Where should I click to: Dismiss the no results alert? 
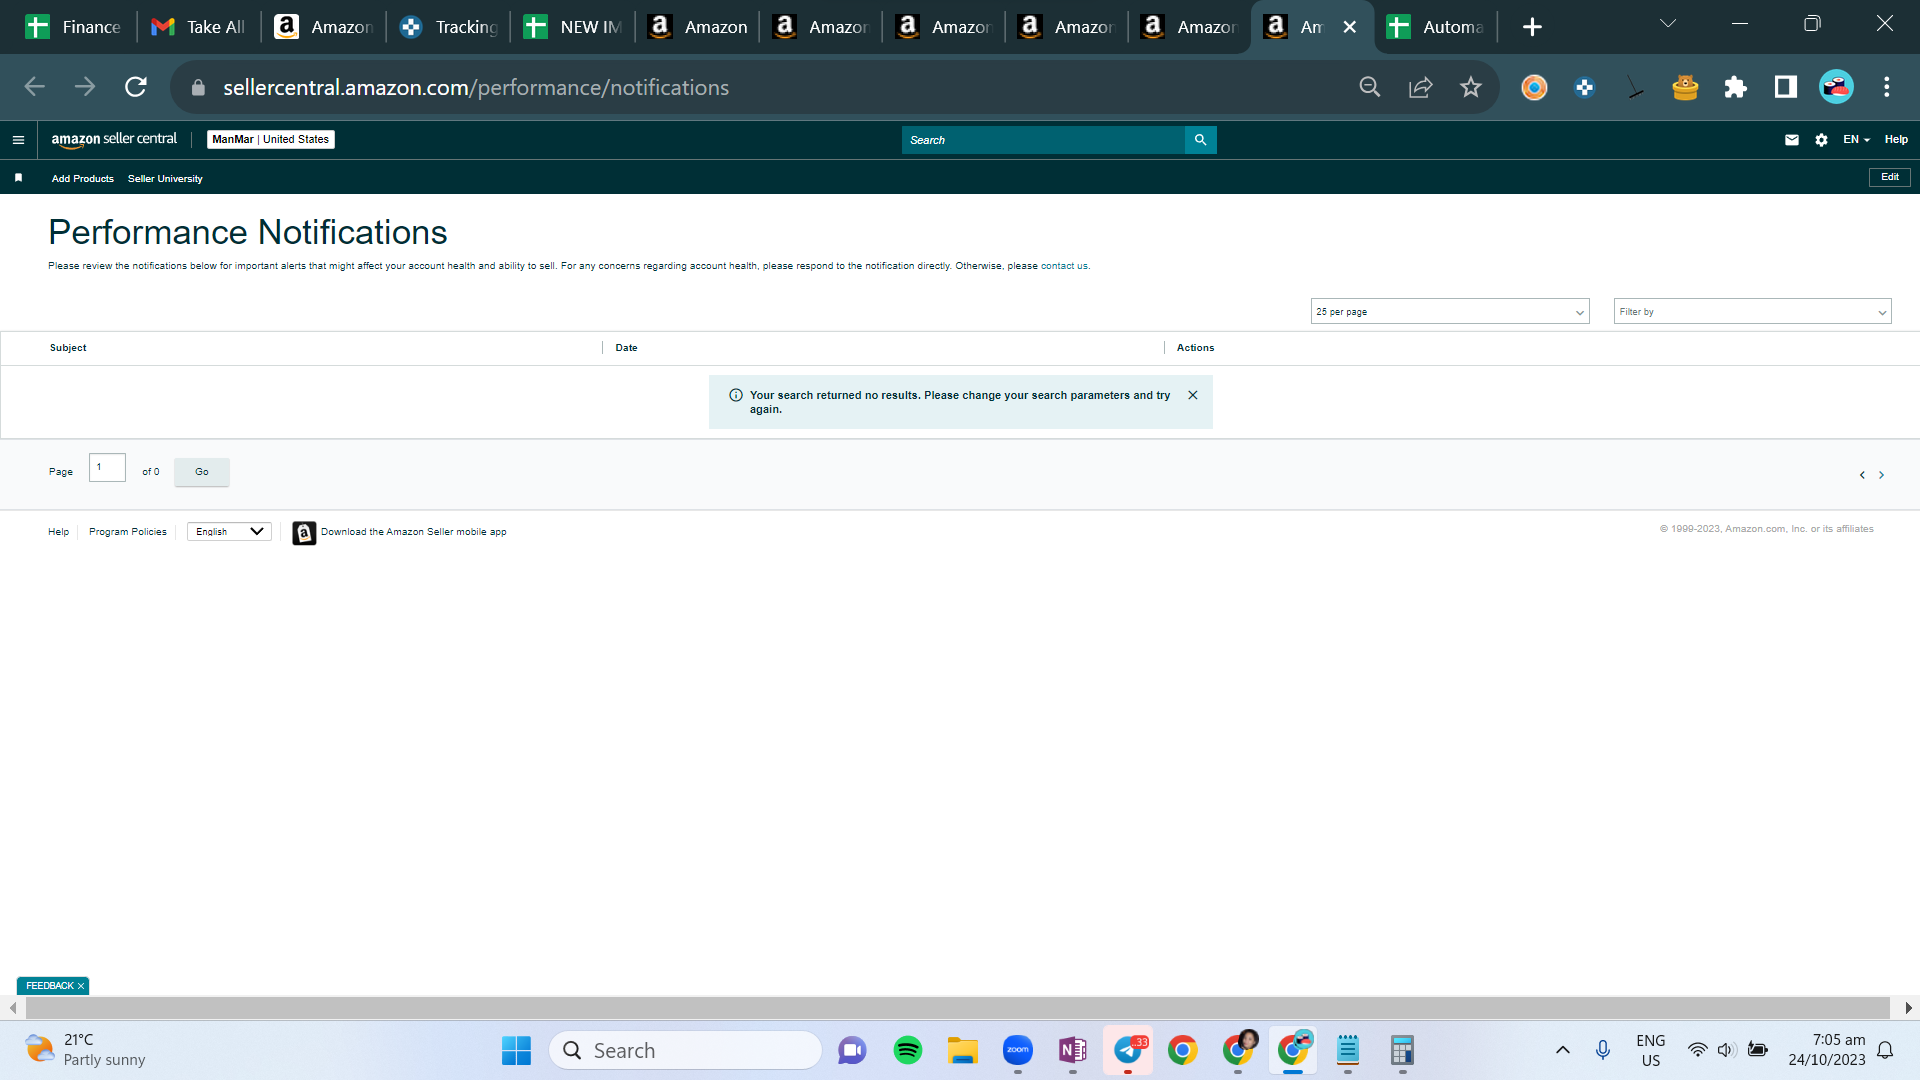click(1193, 395)
